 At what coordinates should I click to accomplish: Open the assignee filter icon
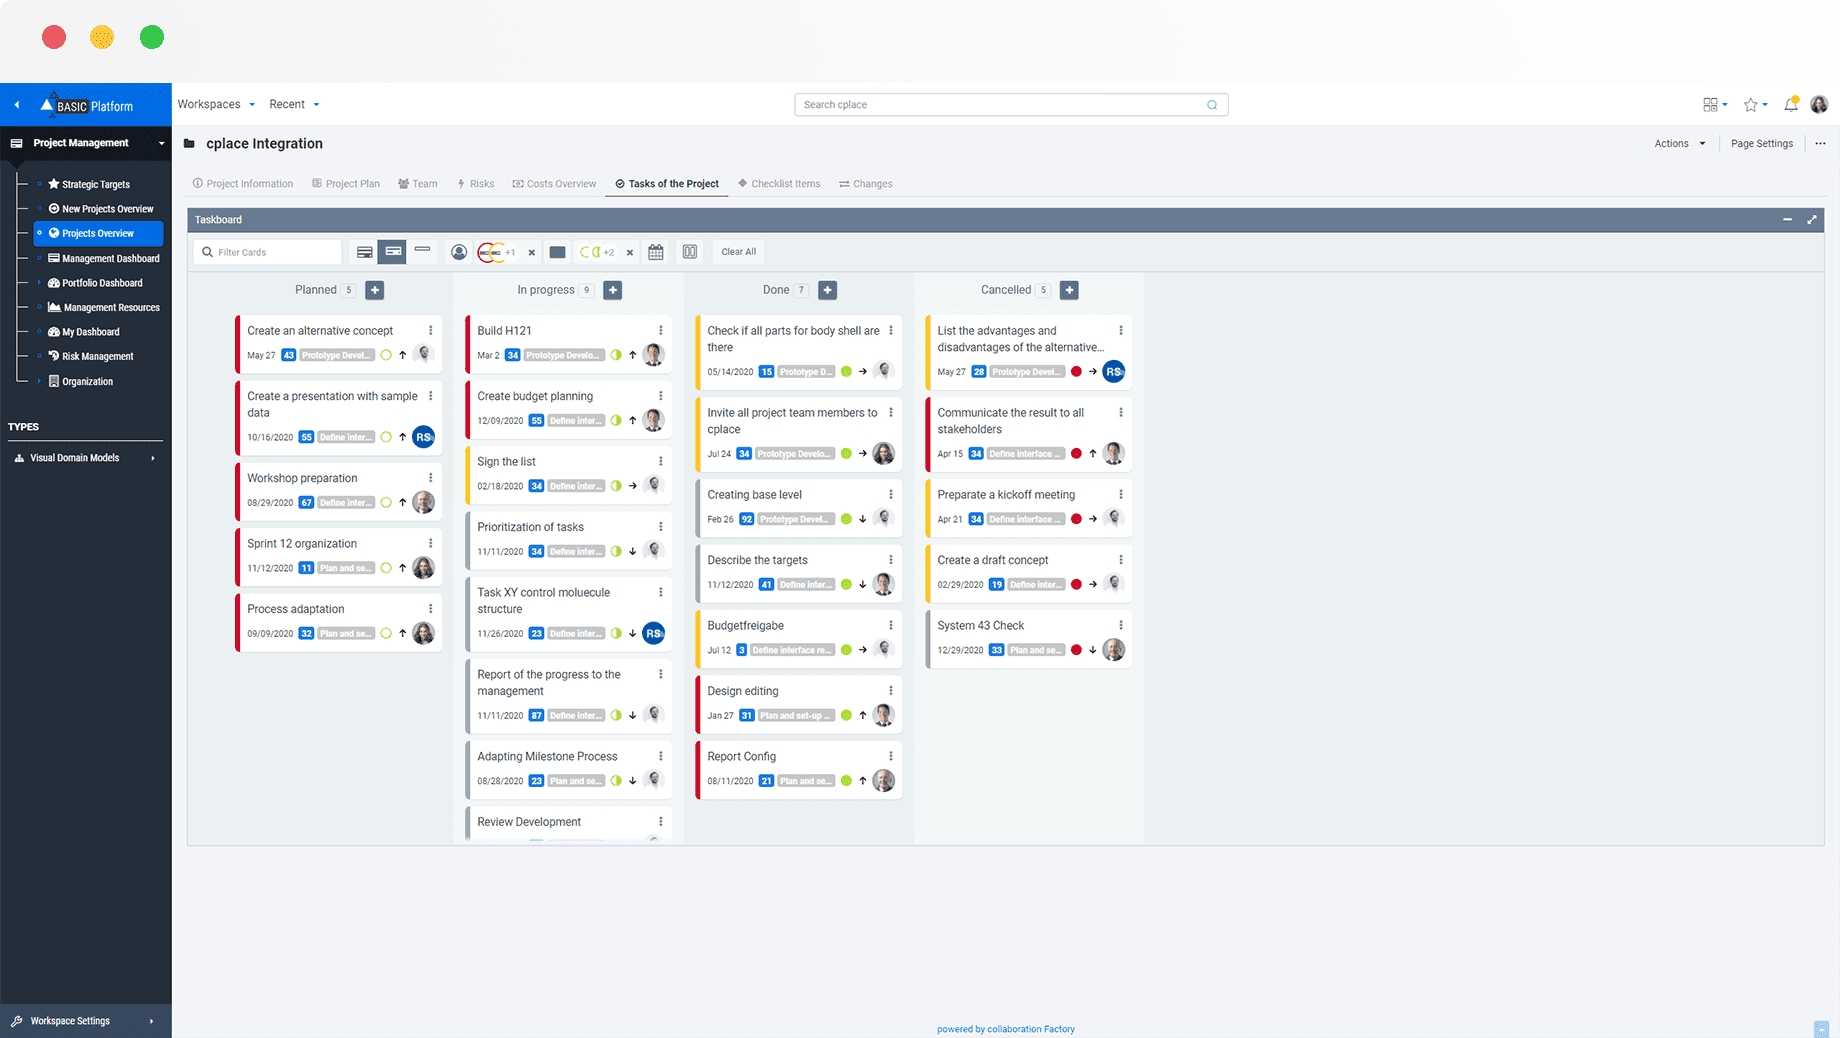[x=459, y=252]
